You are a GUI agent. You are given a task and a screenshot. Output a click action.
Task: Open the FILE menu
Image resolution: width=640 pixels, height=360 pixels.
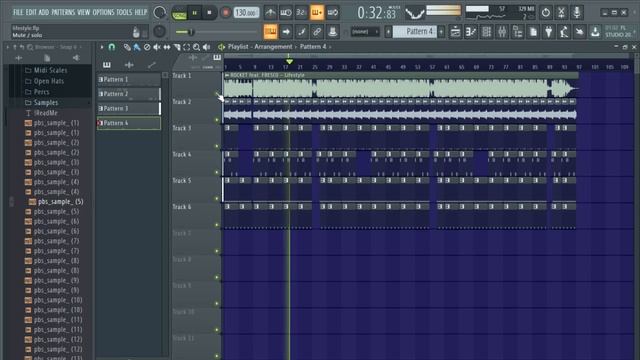[x=18, y=12]
